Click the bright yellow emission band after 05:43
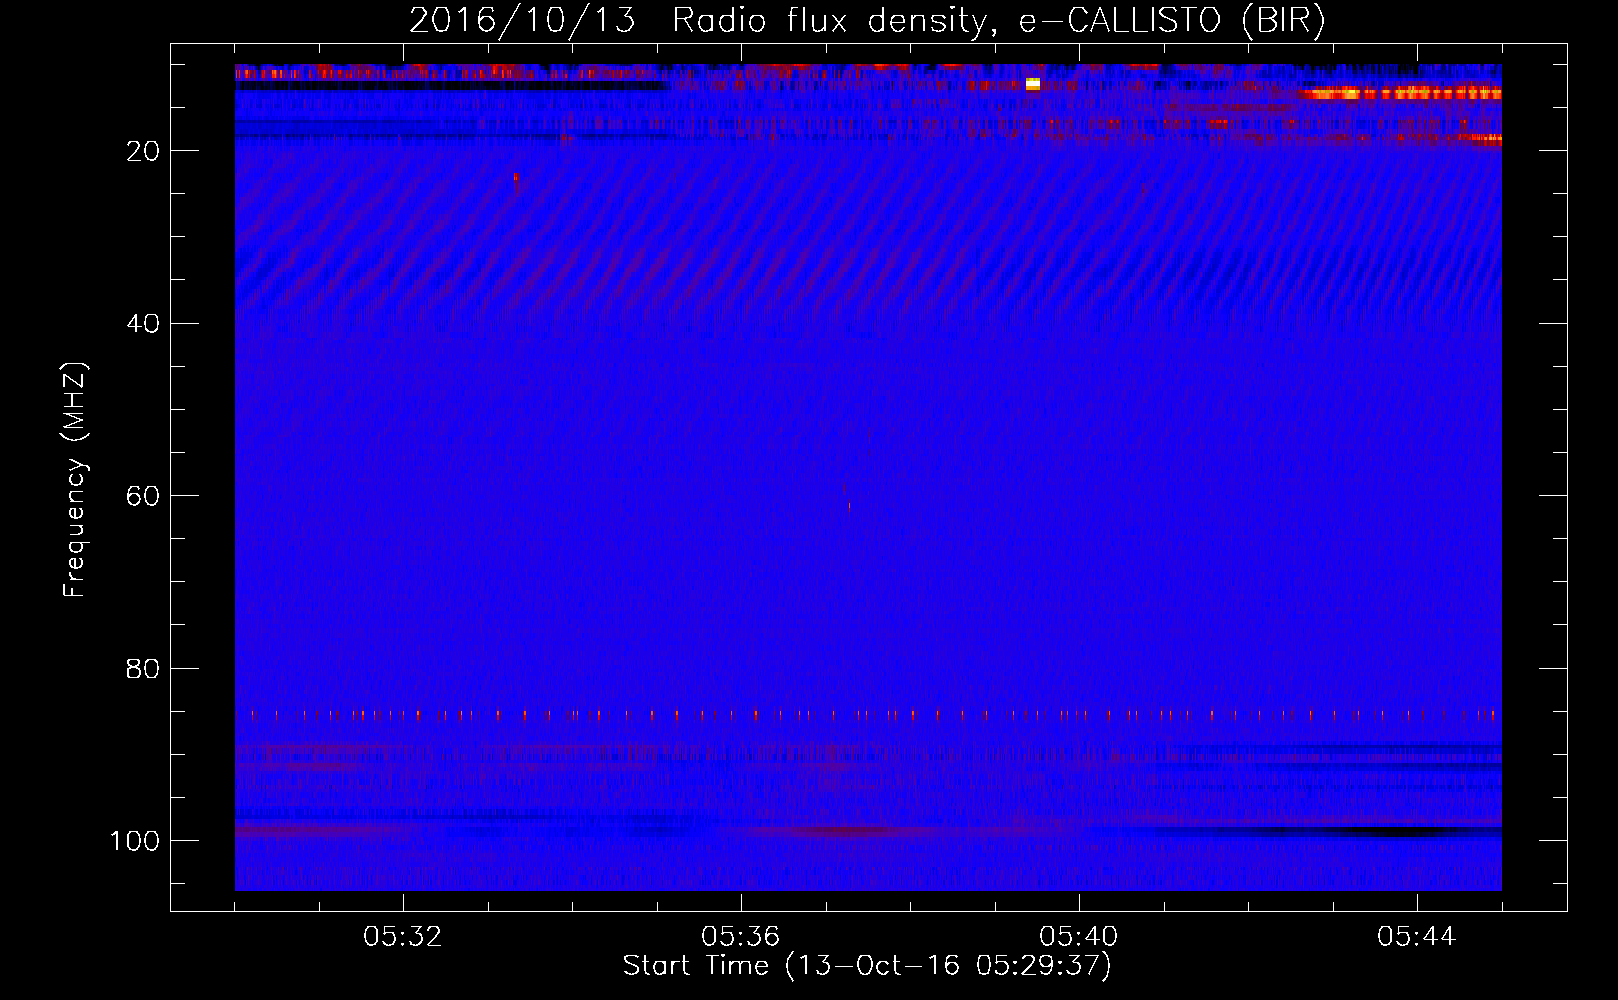Image resolution: width=1618 pixels, height=1000 pixels. point(1400,93)
